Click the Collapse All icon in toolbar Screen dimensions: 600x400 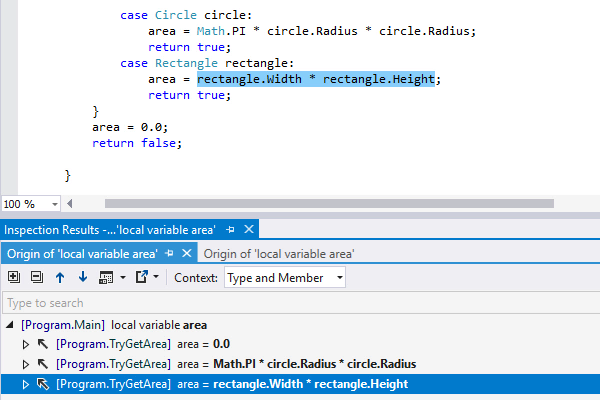(x=36, y=277)
